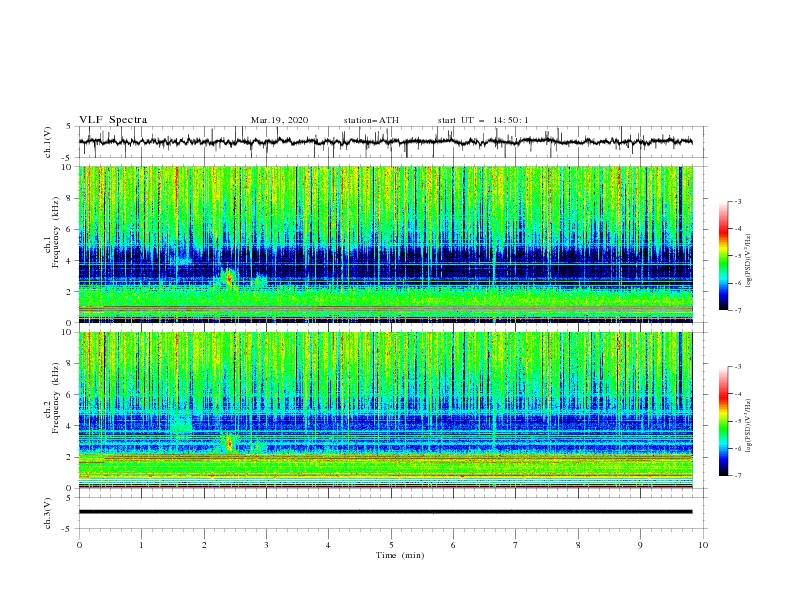Click the time axis tick label "9"
The width and height of the screenshot is (792, 612).
point(640,545)
